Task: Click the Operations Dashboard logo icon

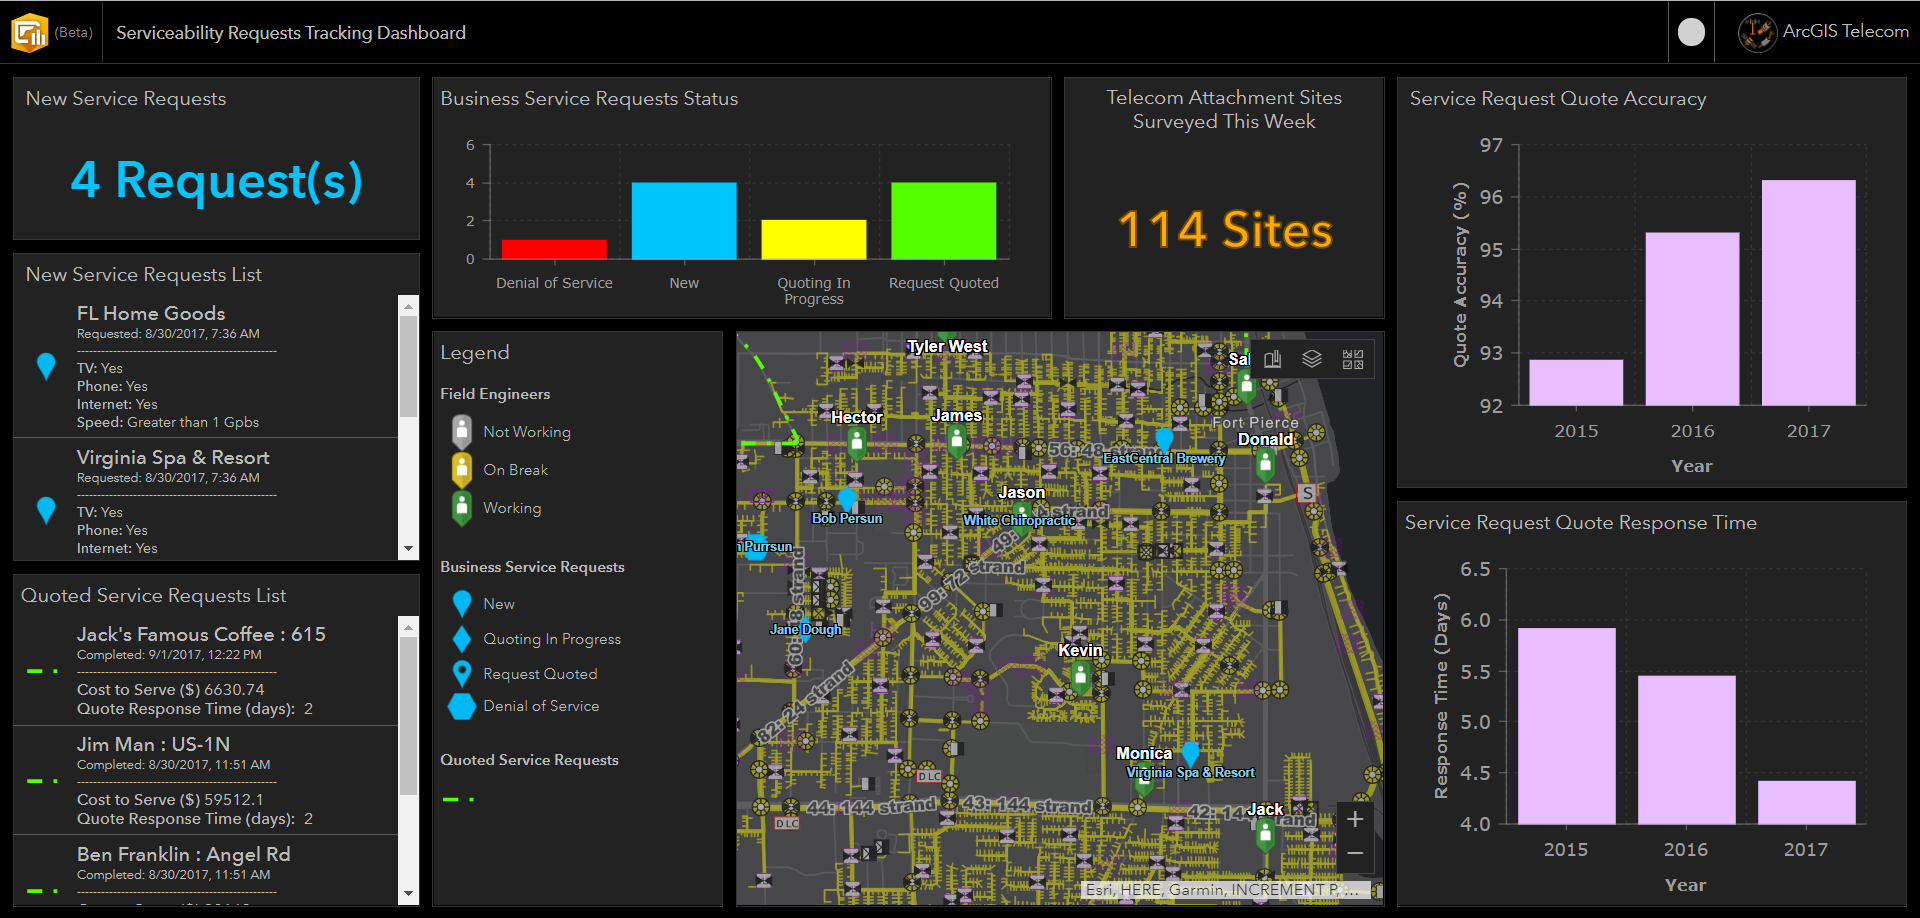Action: click(29, 32)
